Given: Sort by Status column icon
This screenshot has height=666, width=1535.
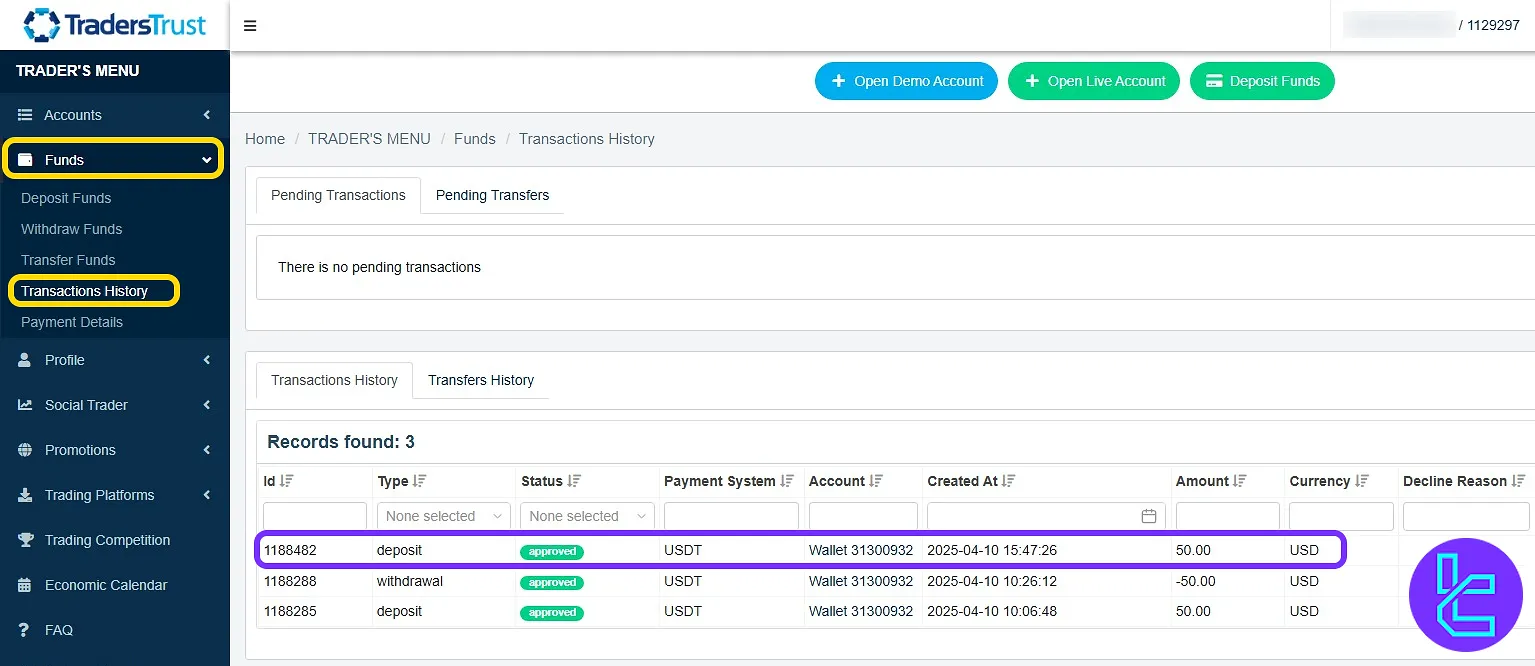Looking at the screenshot, I should [575, 481].
